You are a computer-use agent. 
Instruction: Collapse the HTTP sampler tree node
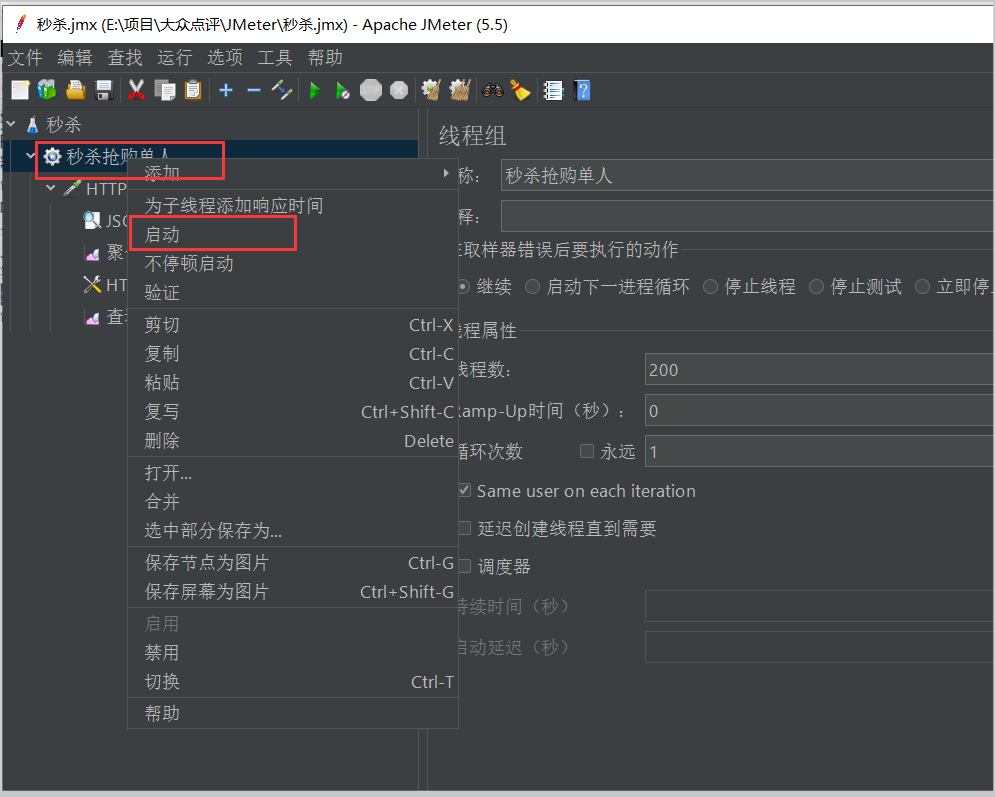(x=50, y=188)
